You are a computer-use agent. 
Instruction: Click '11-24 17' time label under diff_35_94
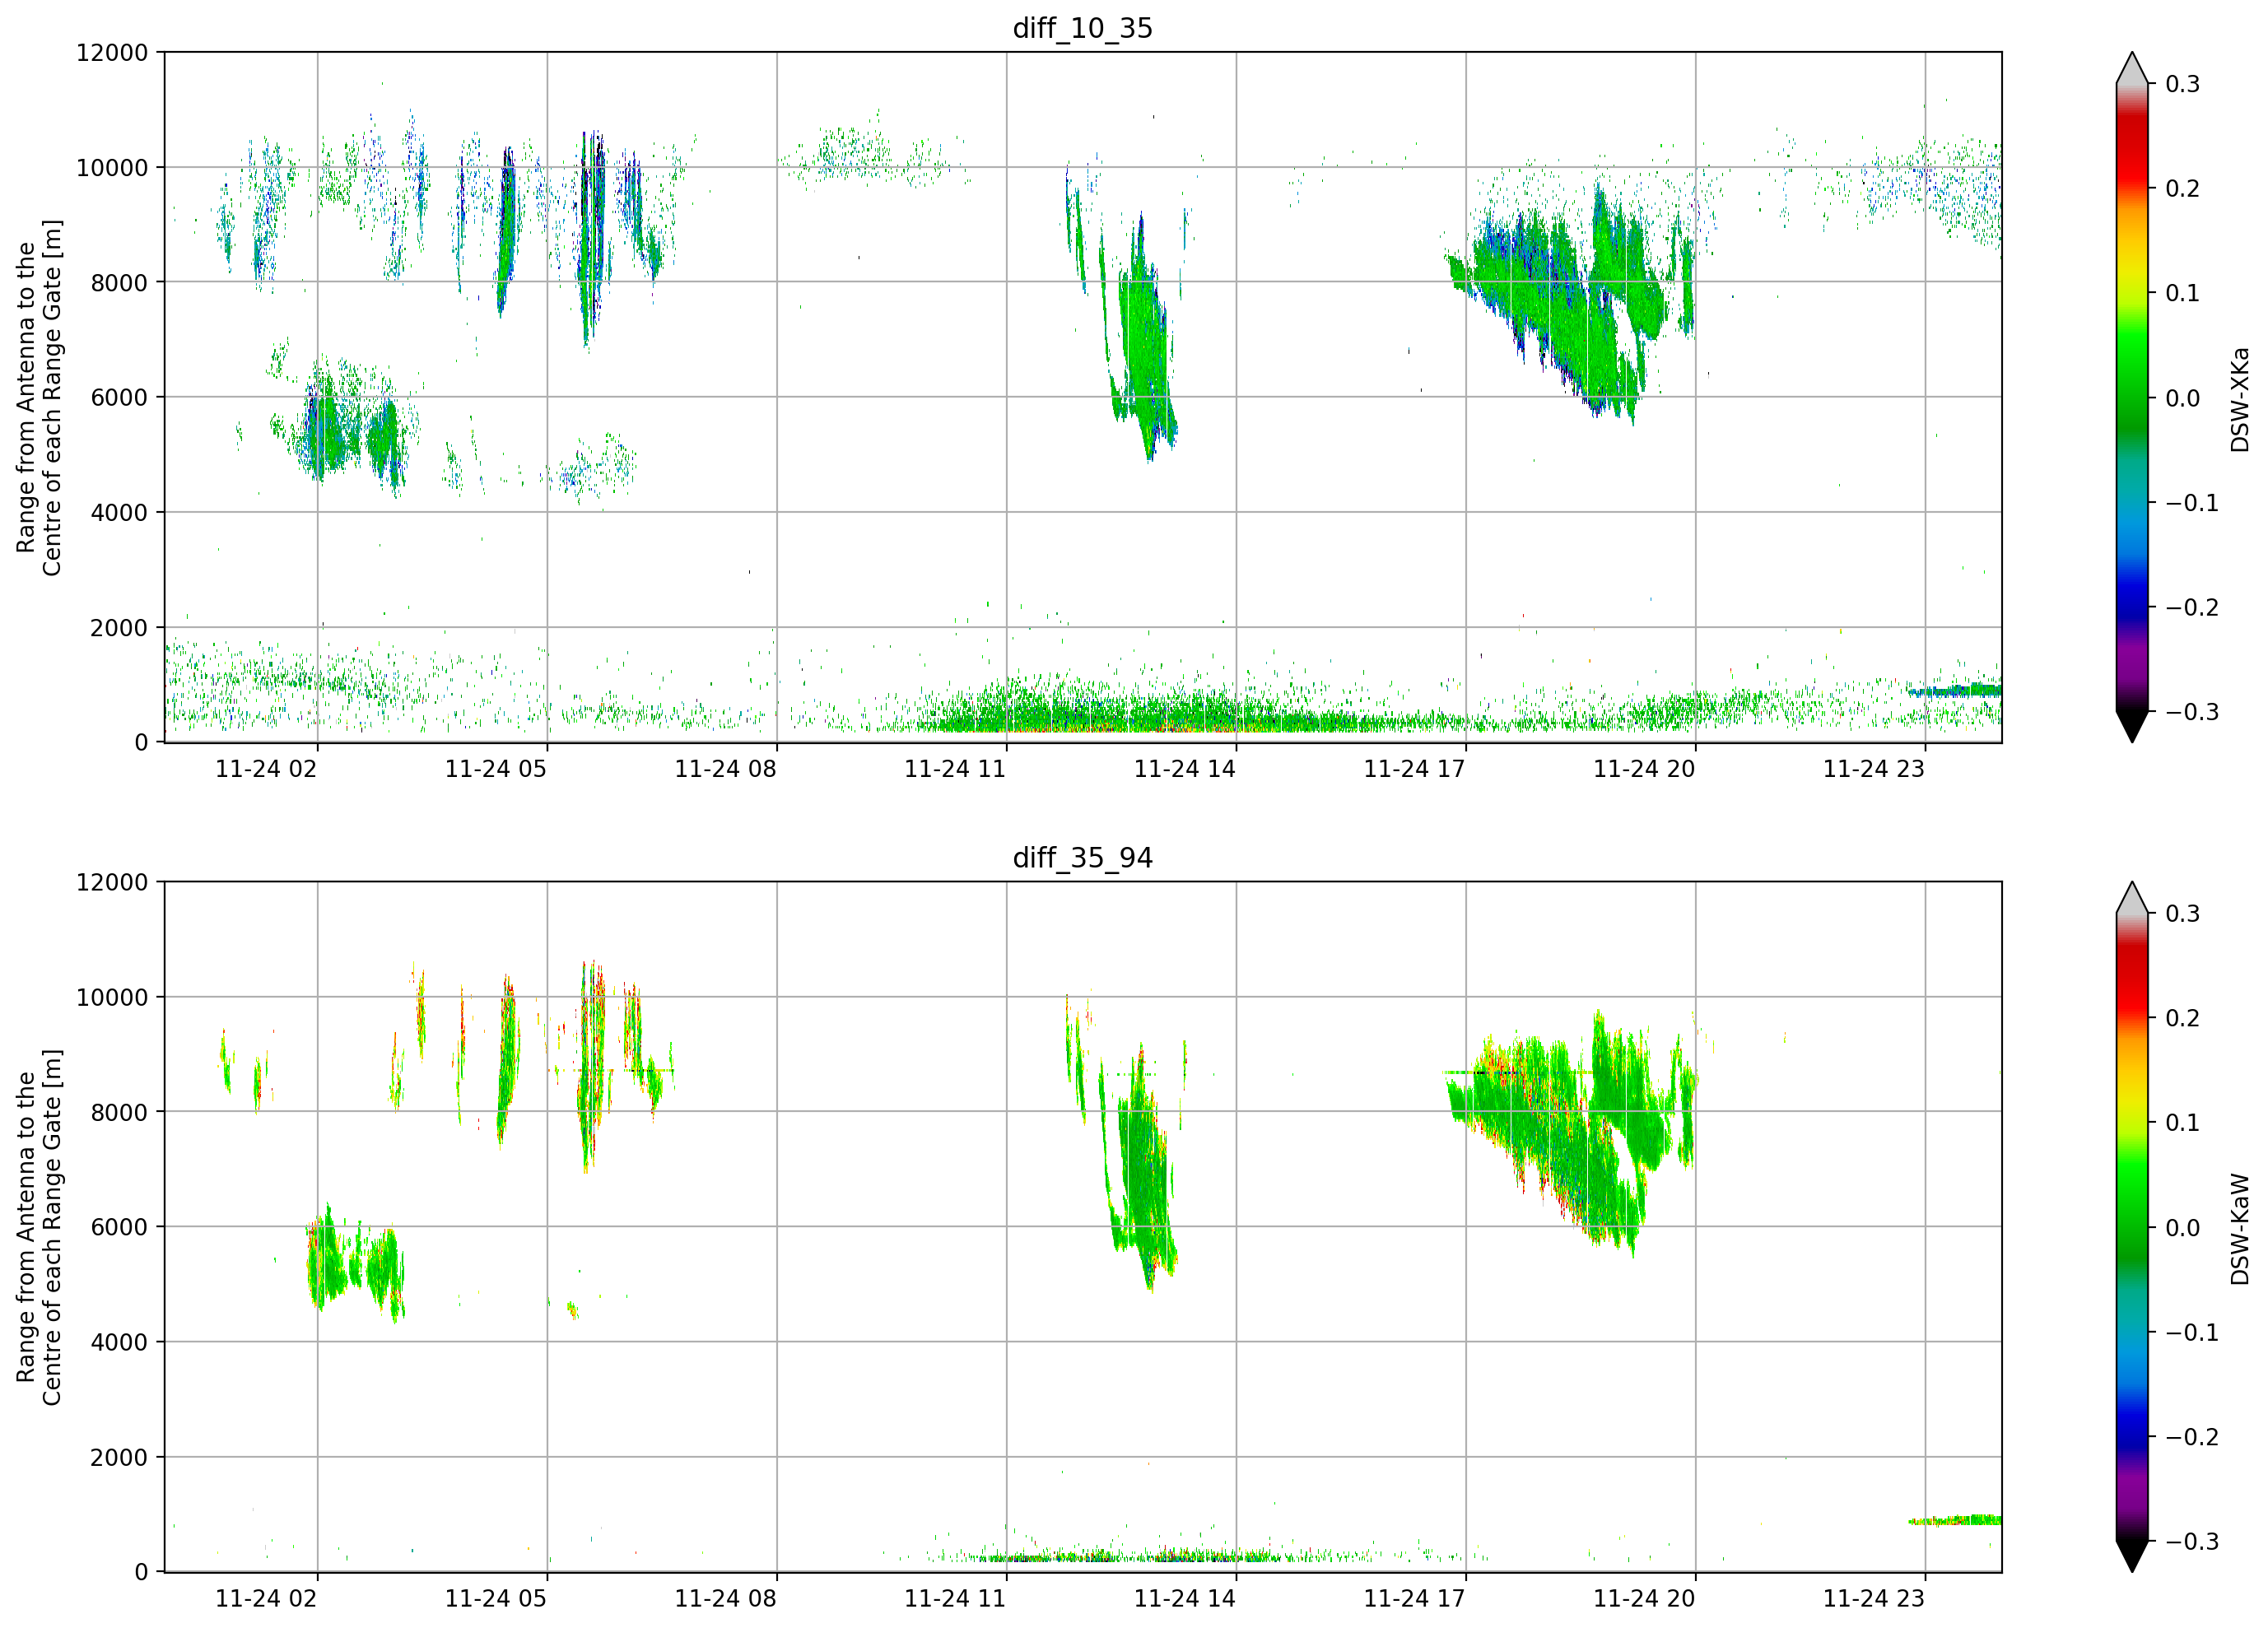(x=1415, y=1599)
